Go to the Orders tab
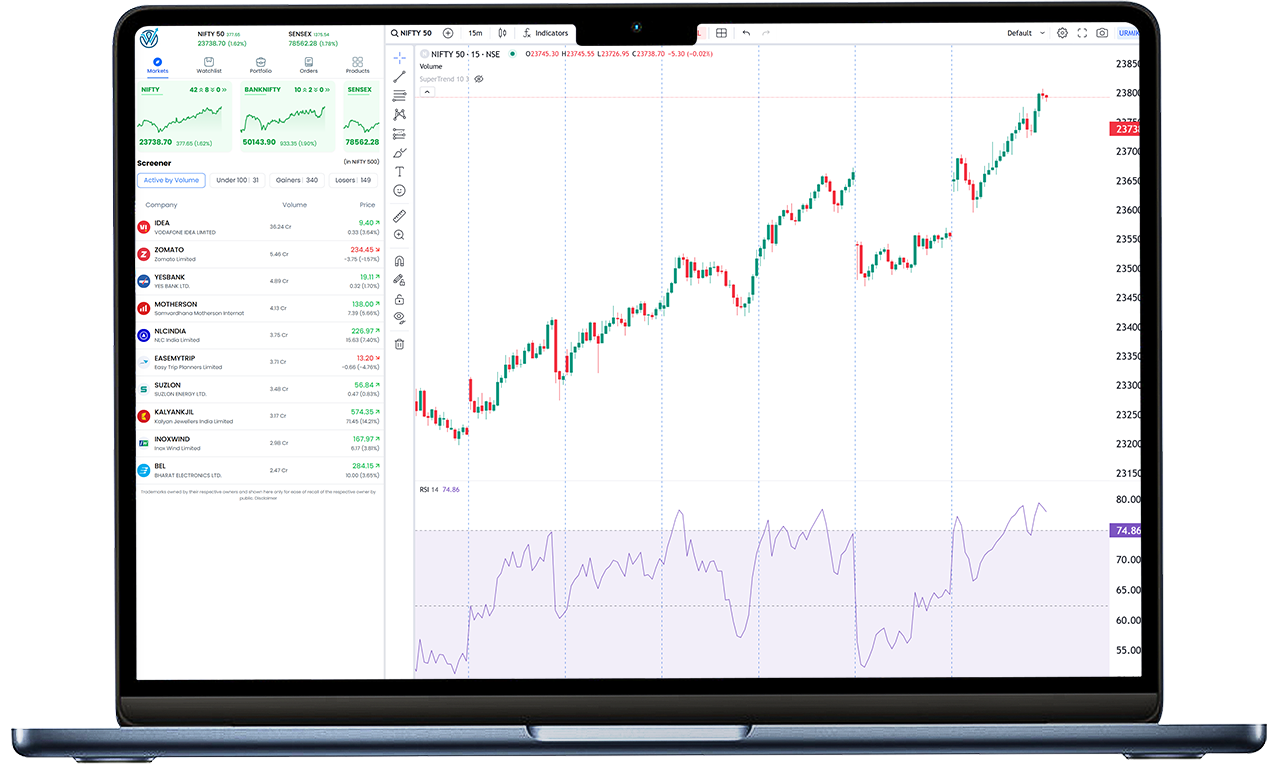Viewport: 1280px width, 784px height. pos(309,66)
